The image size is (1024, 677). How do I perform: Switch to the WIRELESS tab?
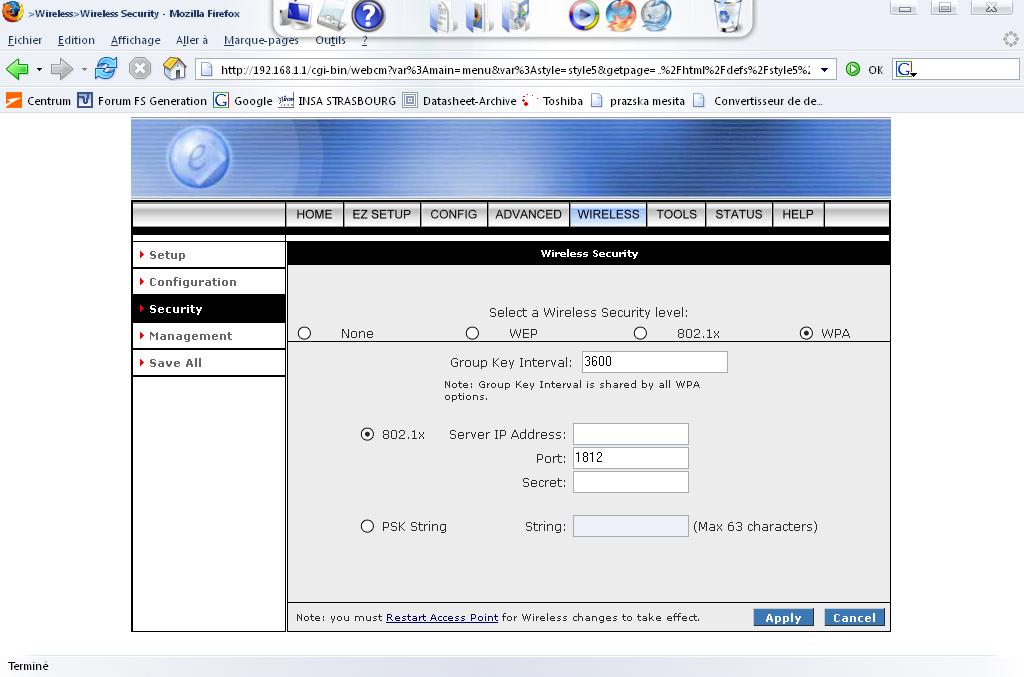pos(608,214)
